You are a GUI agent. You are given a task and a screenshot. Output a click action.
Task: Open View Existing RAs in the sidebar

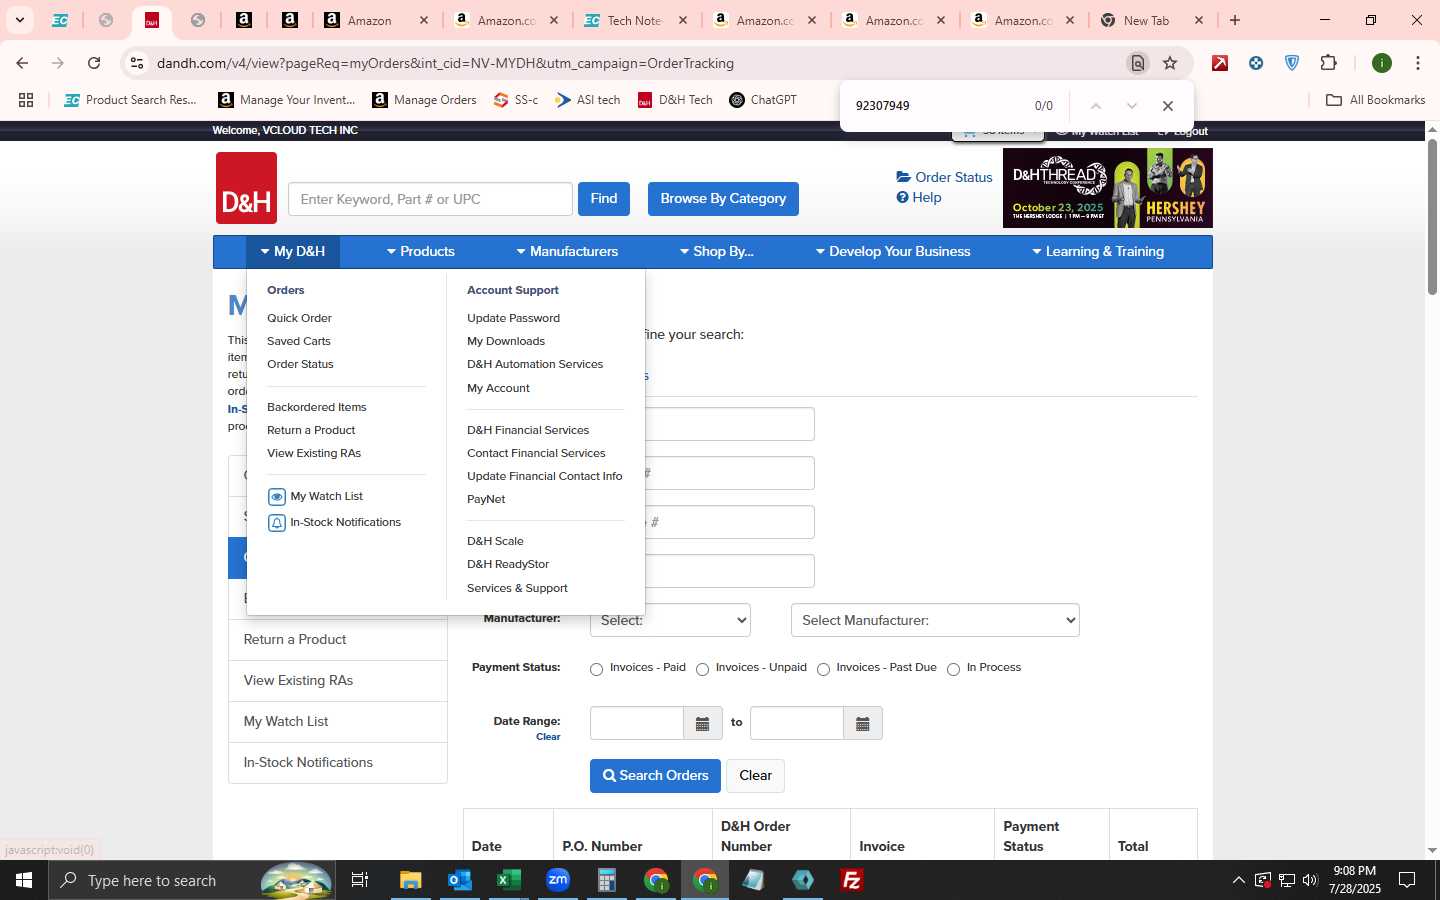tap(337, 681)
